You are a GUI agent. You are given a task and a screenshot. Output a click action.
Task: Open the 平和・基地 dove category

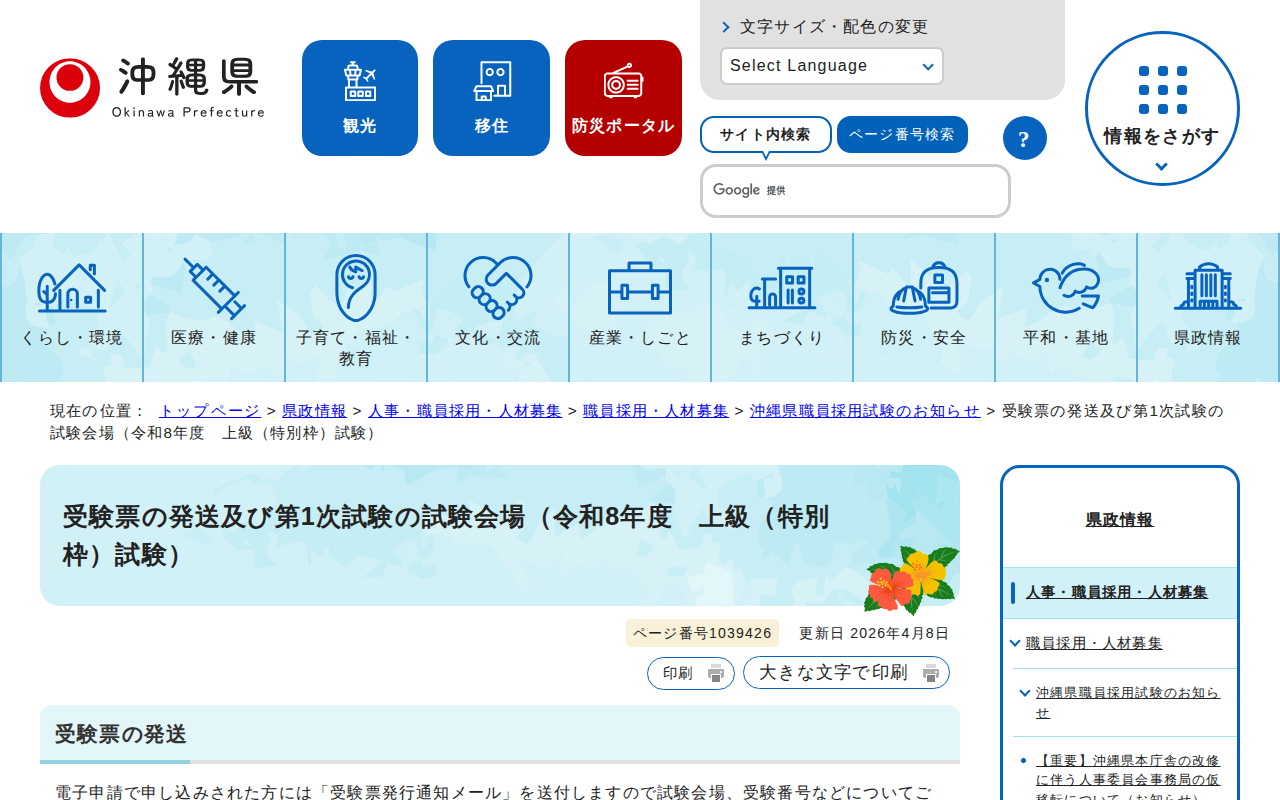(x=1066, y=307)
